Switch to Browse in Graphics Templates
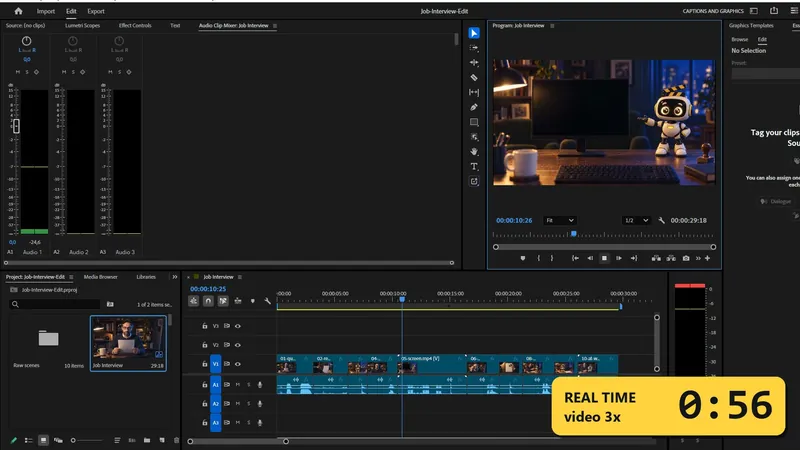Screen dimensions: 800x450 pos(739,39)
